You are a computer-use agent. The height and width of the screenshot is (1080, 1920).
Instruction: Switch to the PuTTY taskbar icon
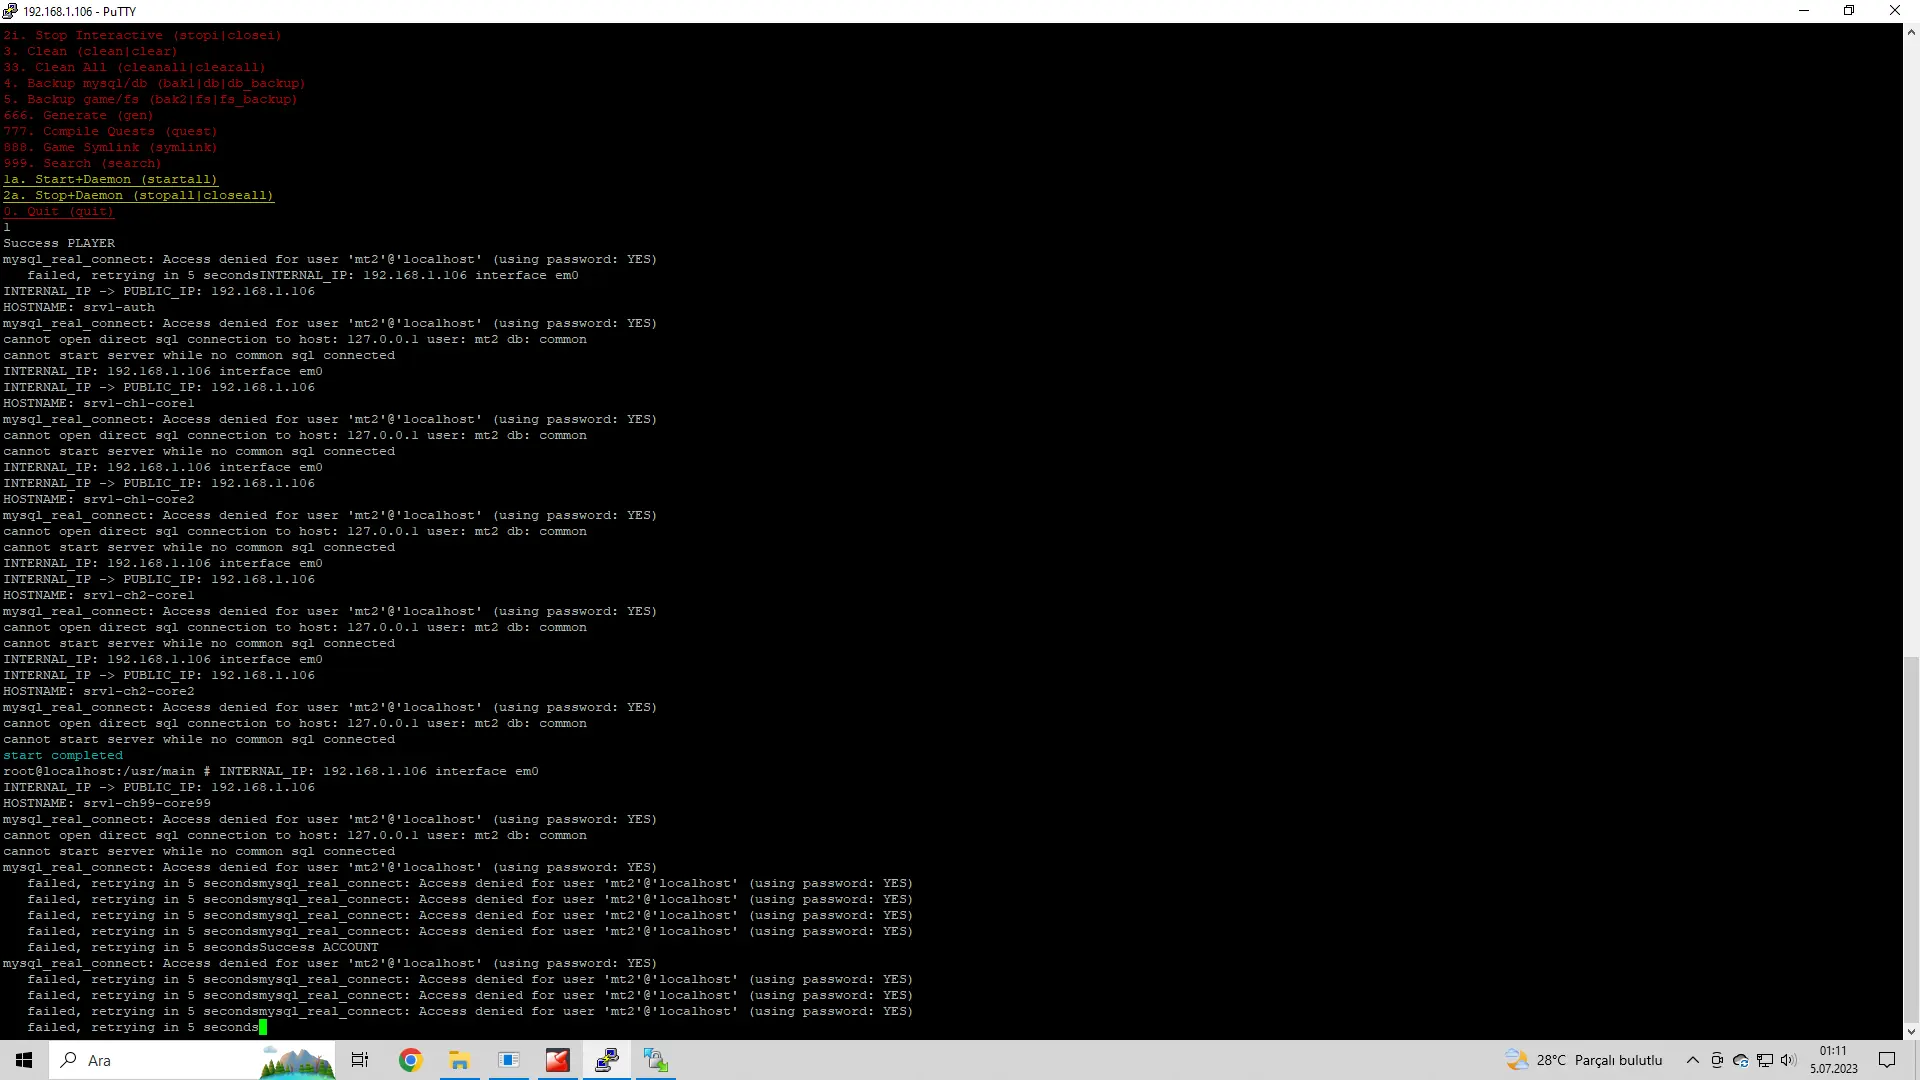point(607,1060)
